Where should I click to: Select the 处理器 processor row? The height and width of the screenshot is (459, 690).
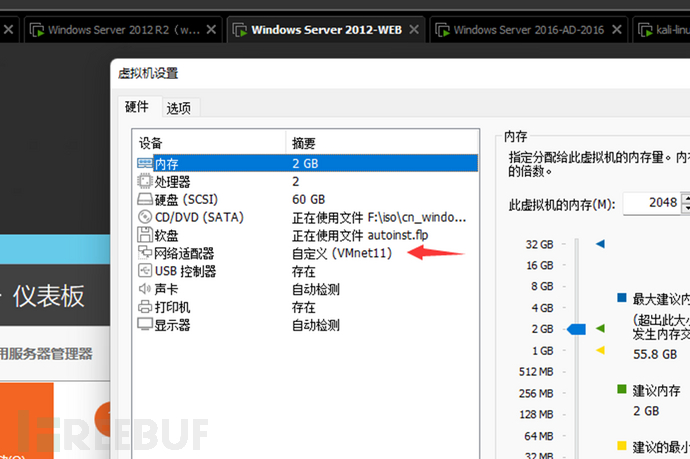307,181
